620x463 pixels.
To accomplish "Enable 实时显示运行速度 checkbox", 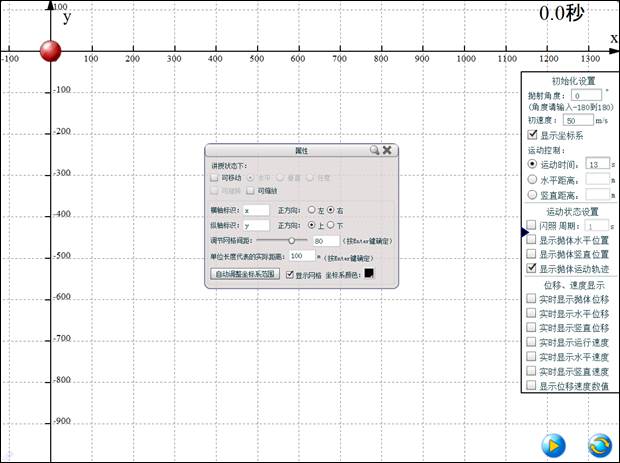I will 532,341.
